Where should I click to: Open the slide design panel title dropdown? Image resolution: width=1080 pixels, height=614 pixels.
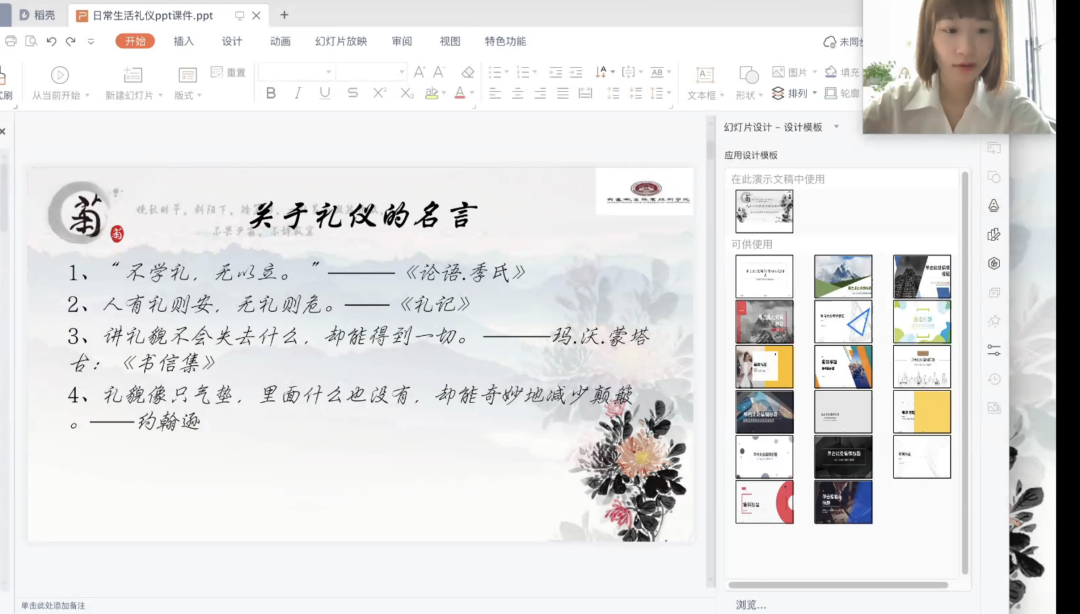[836, 127]
